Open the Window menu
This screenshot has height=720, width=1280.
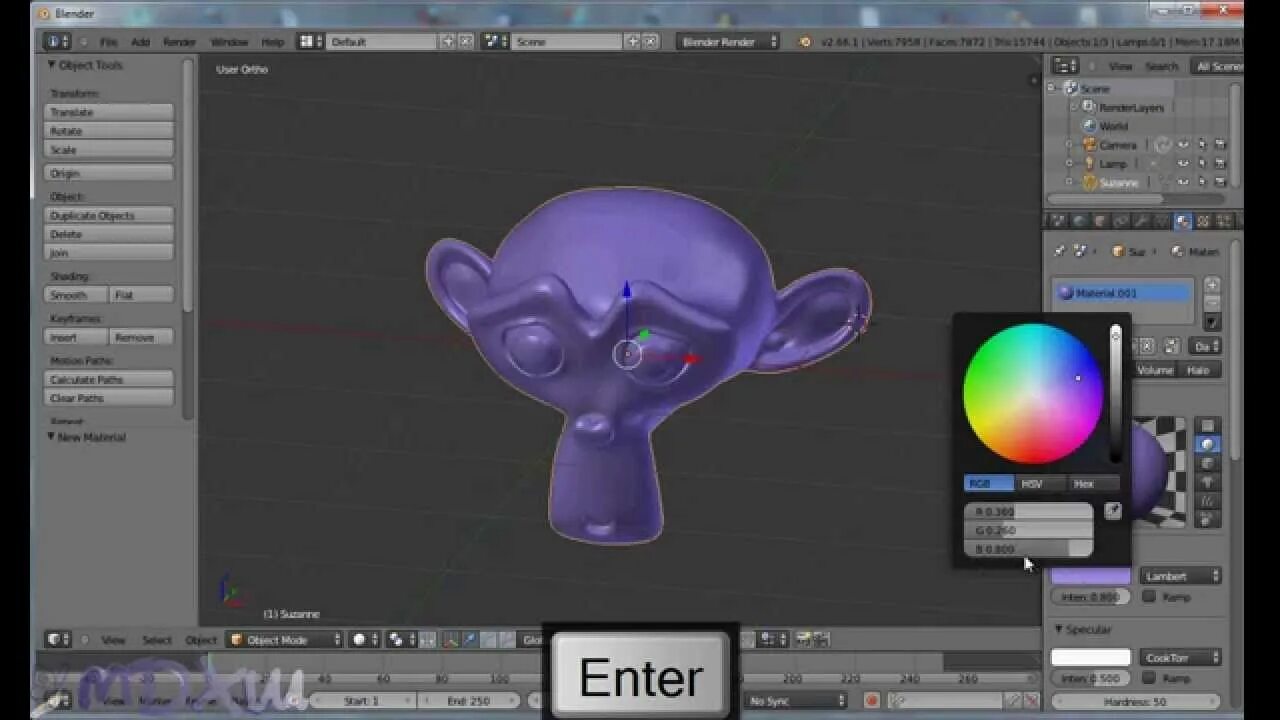point(229,42)
